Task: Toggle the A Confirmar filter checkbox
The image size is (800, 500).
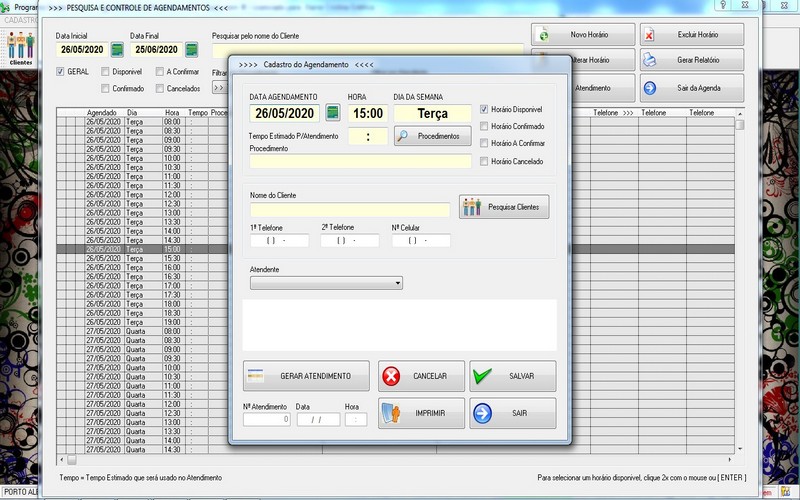Action: (160, 72)
